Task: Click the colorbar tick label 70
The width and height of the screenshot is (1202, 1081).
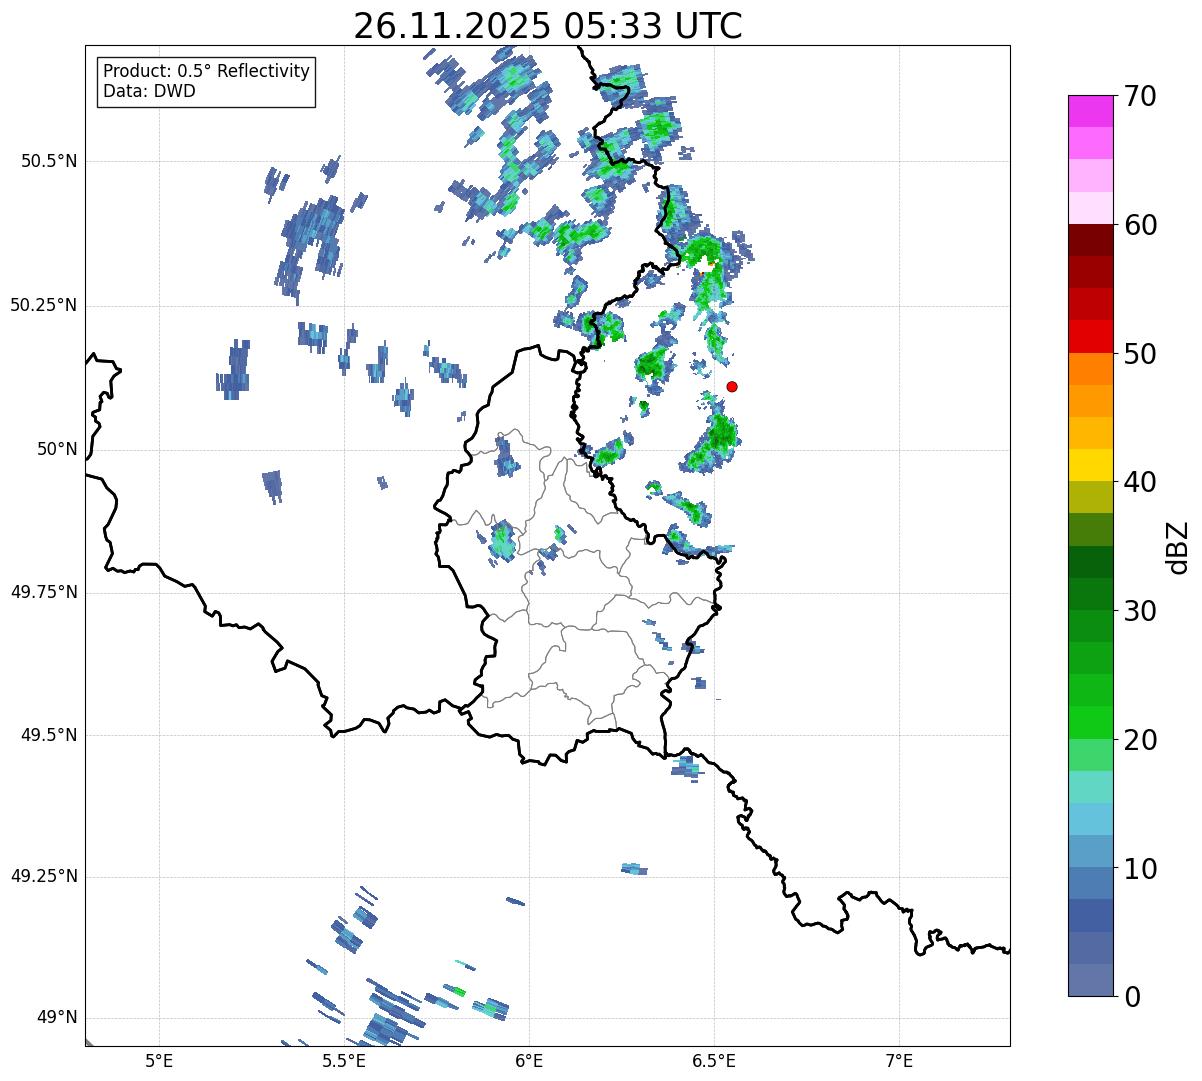Action: pos(1140,96)
